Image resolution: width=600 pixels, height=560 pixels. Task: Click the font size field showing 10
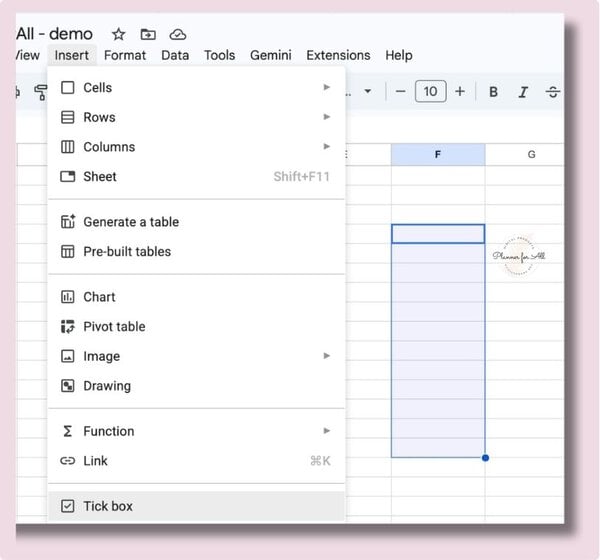click(430, 91)
